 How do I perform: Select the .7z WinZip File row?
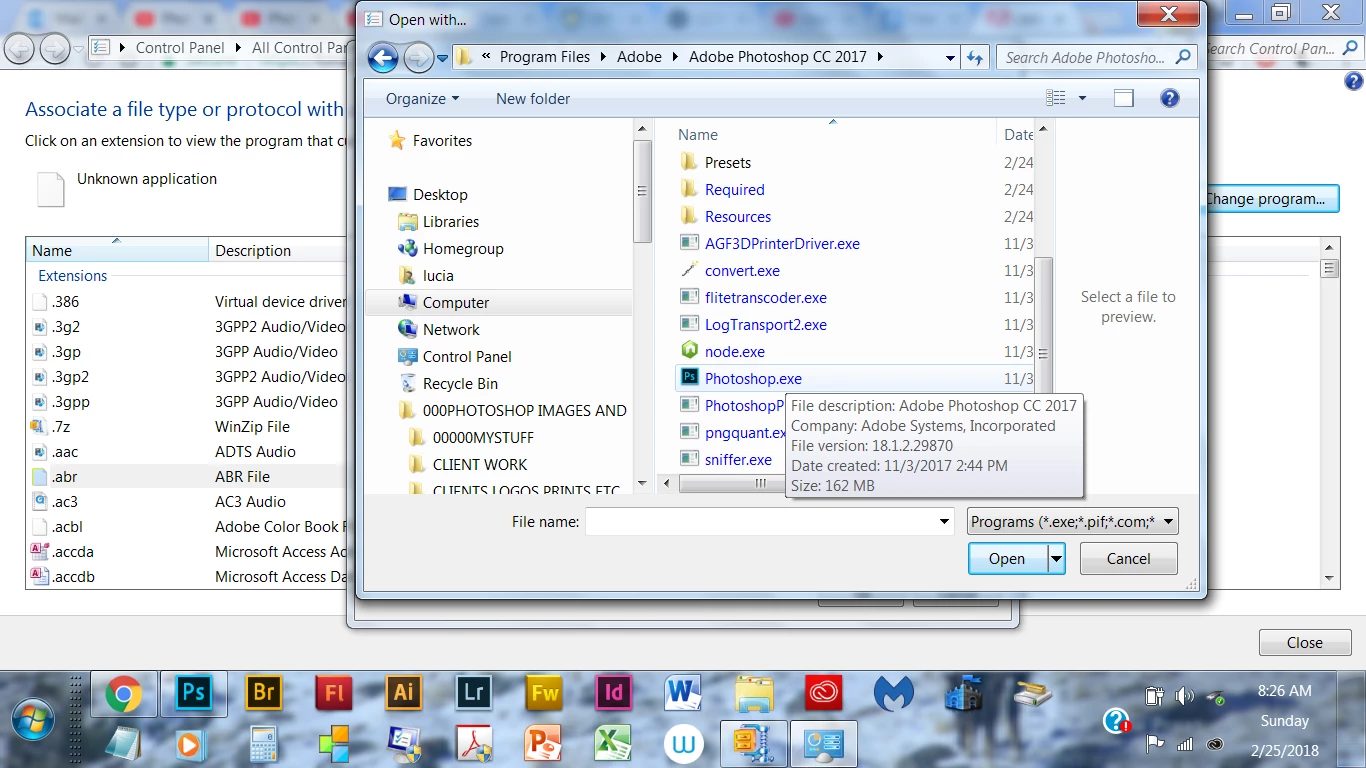186,427
